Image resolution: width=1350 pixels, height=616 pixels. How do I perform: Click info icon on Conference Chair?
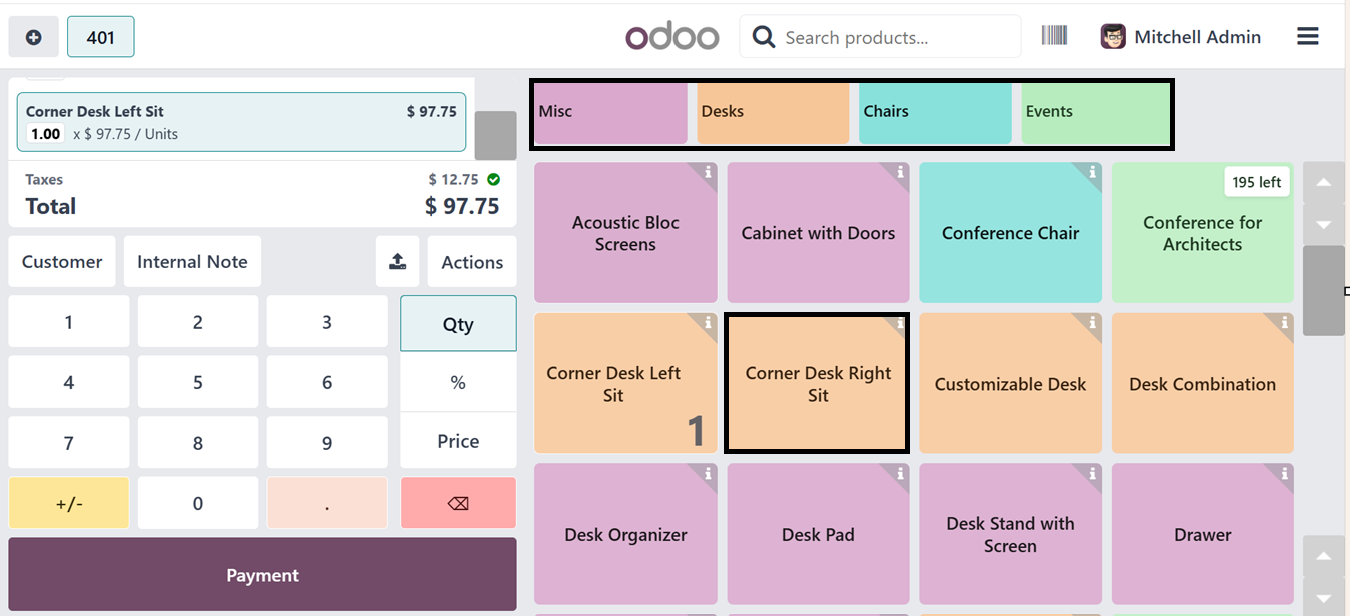pos(1093,172)
